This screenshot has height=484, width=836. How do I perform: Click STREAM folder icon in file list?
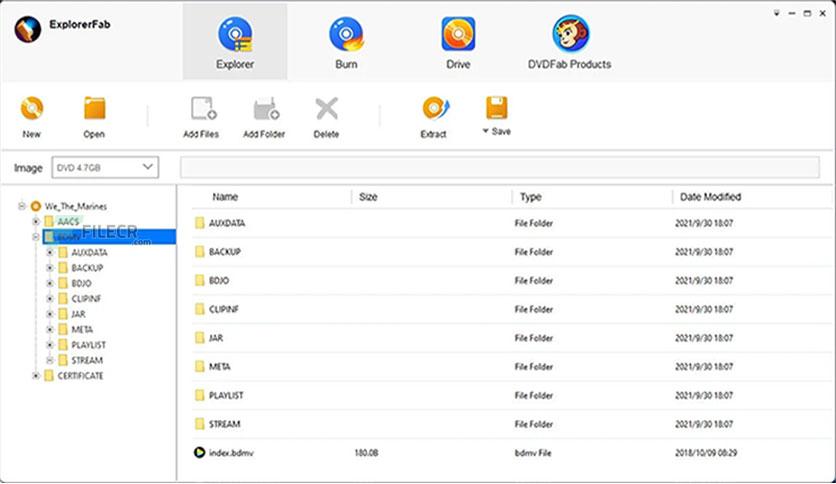pyautogui.click(x=199, y=424)
